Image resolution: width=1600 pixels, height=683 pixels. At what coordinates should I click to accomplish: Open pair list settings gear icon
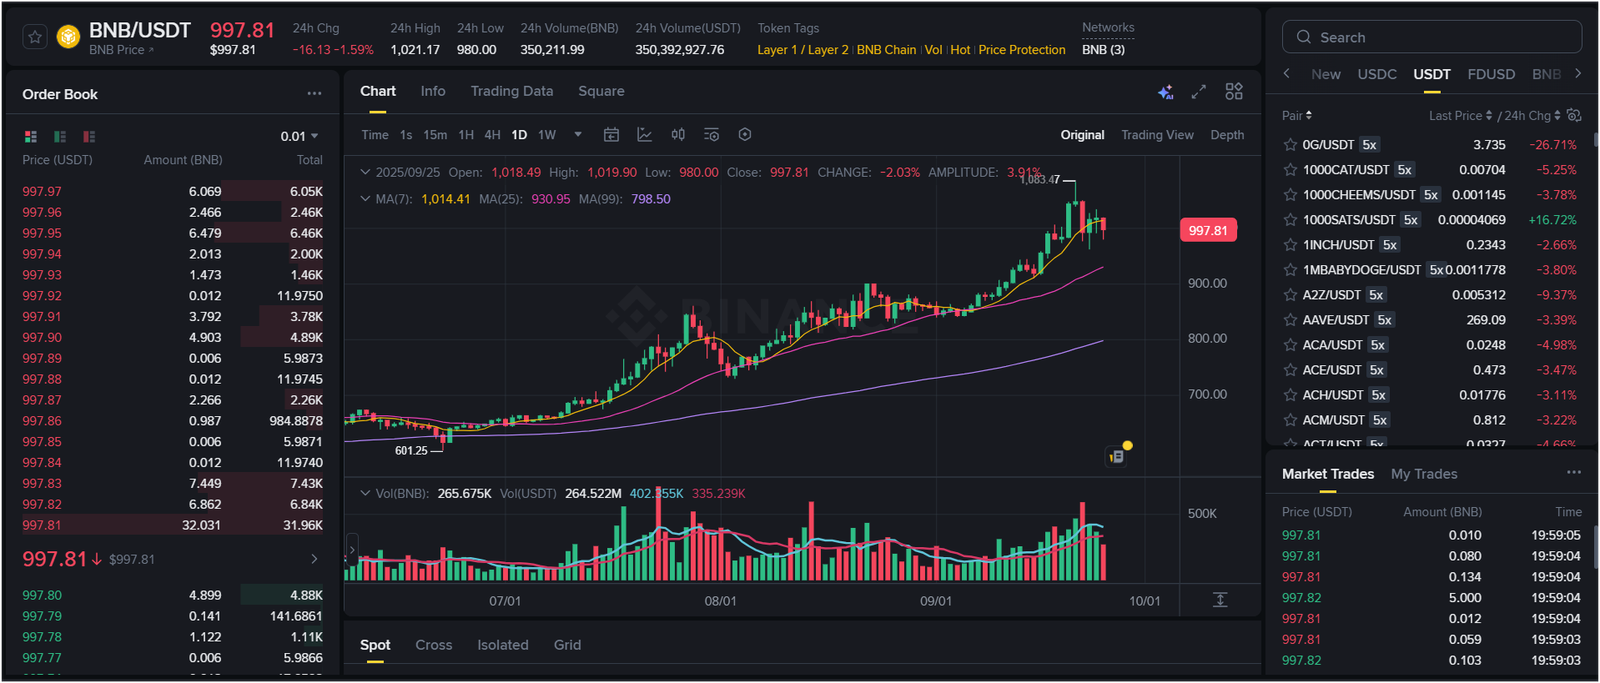pos(1574,115)
